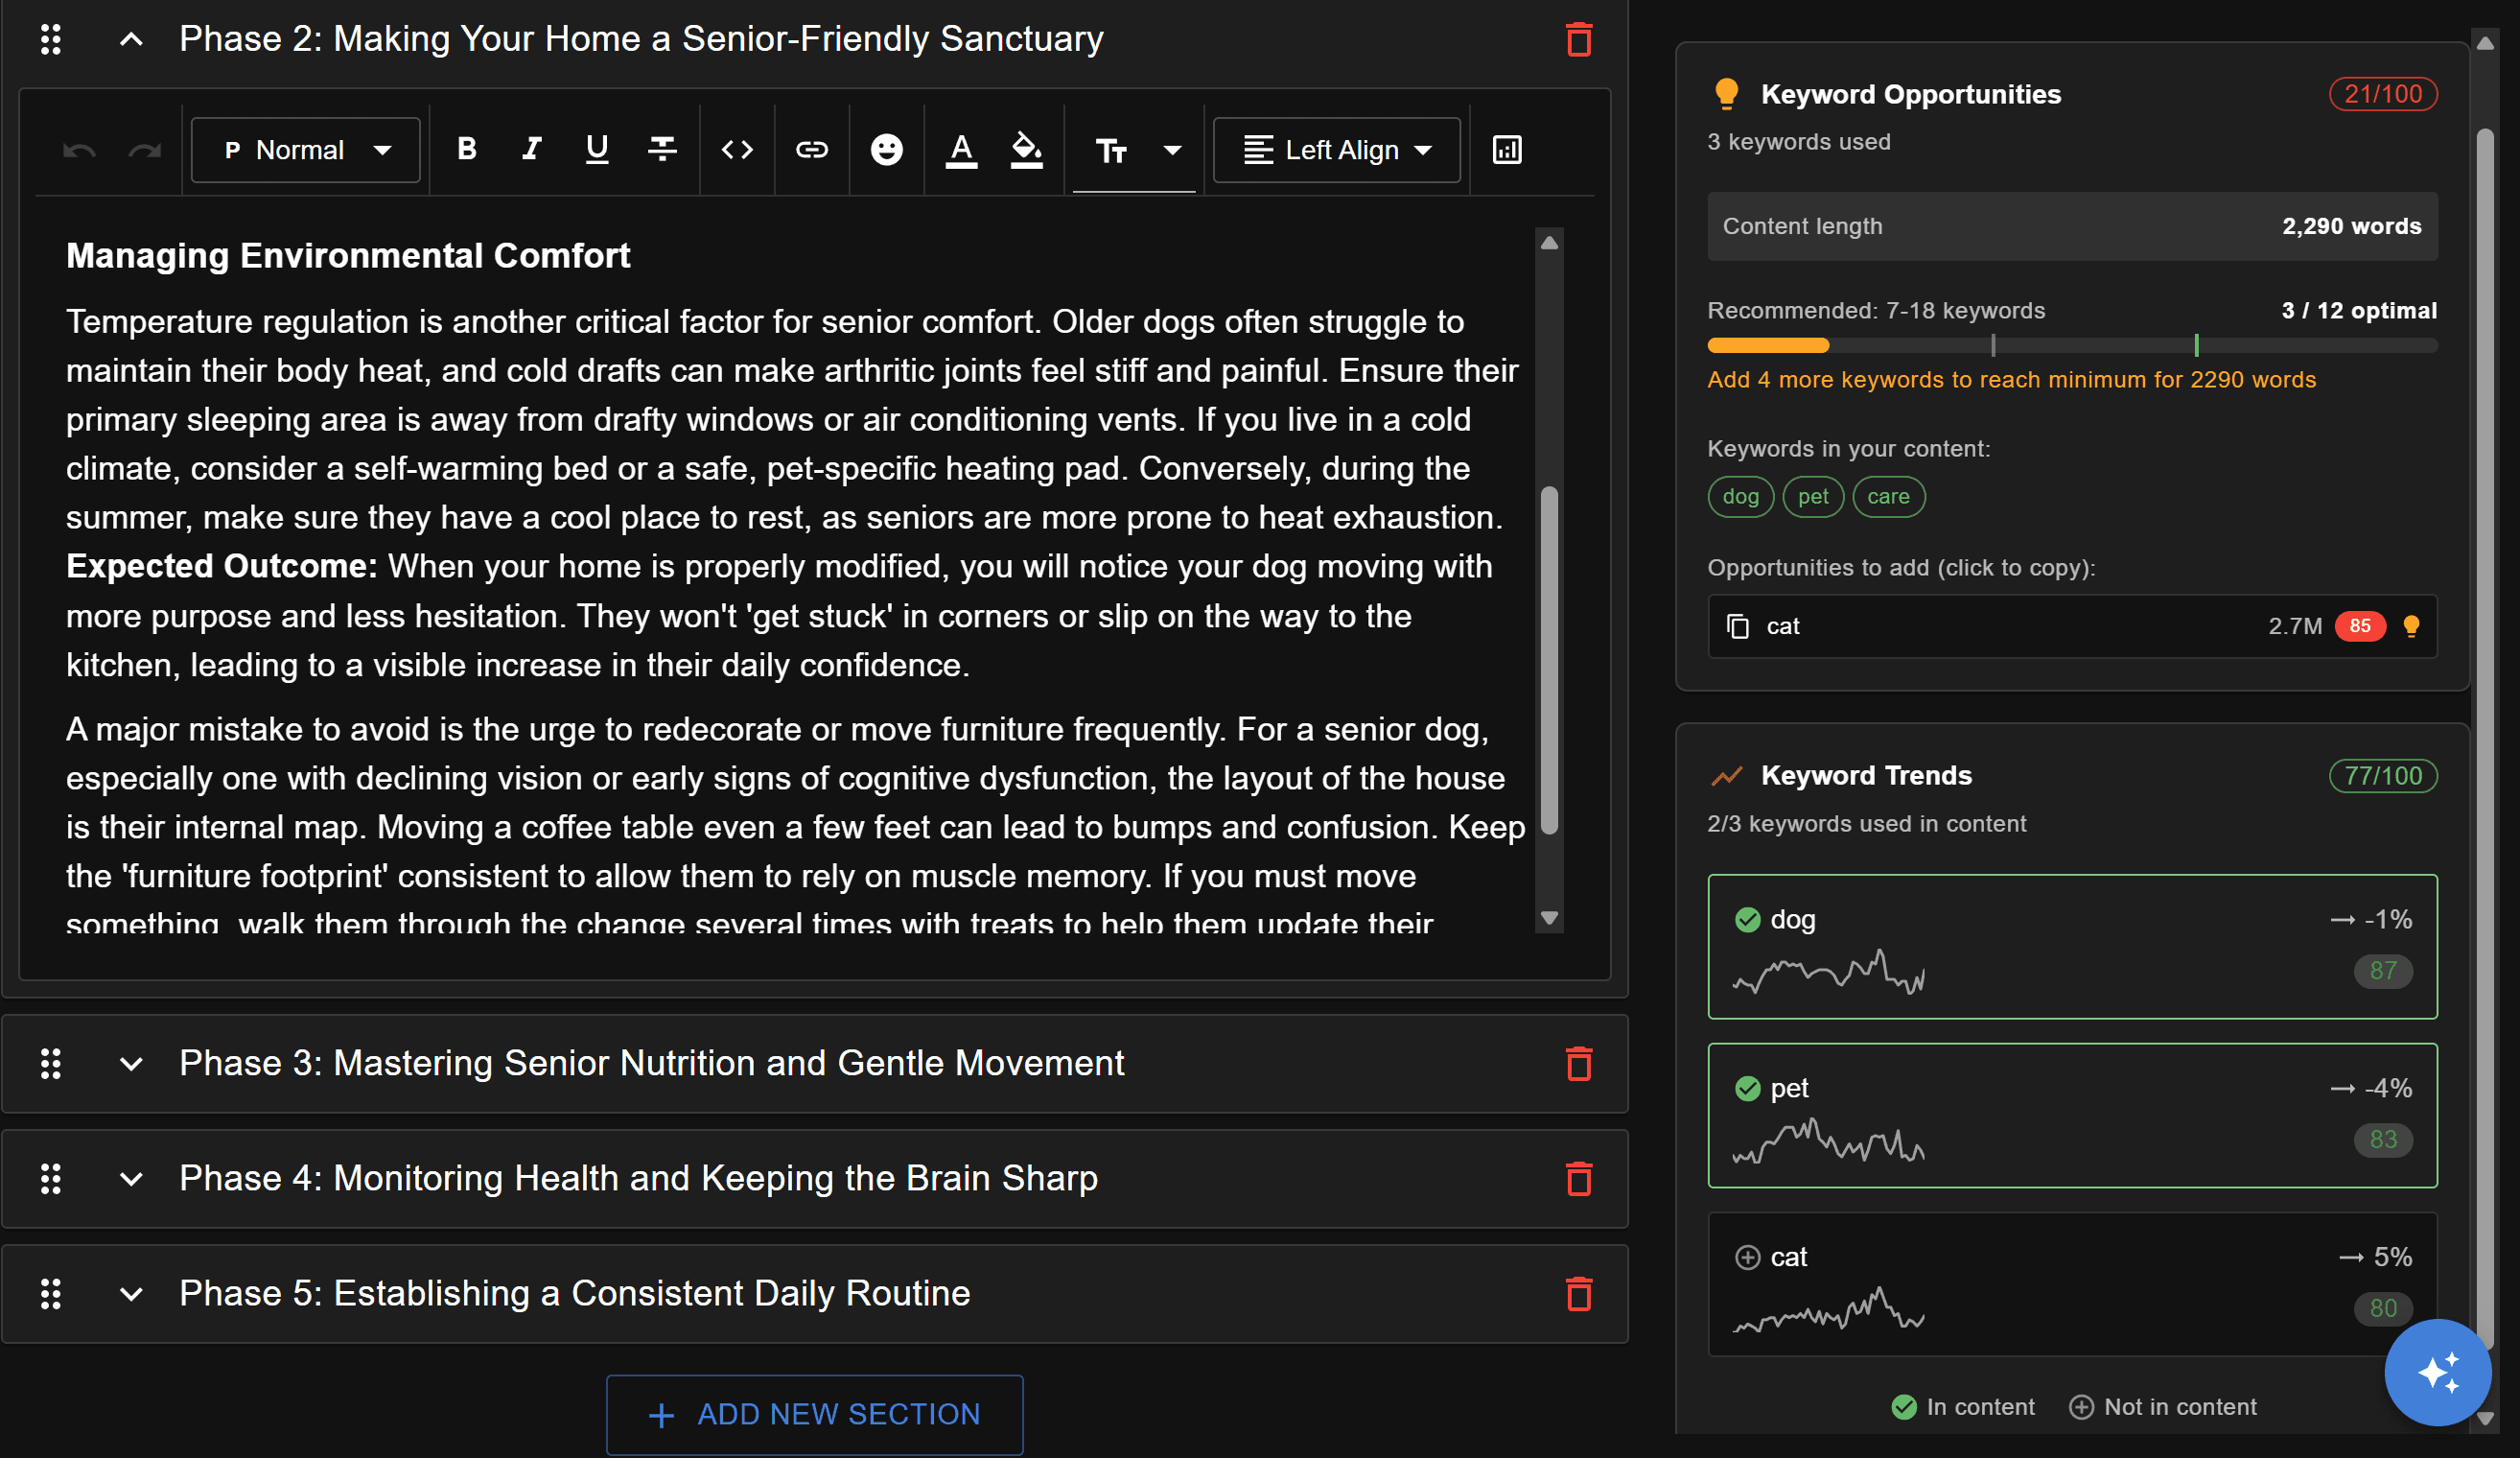Open the Left Align alignment dropdown

tap(1336, 150)
